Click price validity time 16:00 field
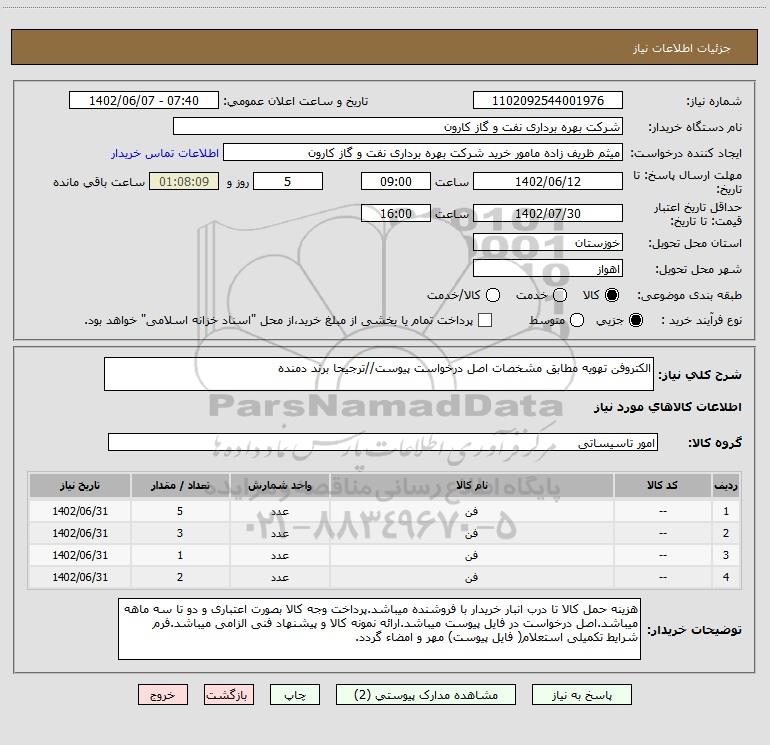The width and height of the screenshot is (770, 745). [396, 213]
